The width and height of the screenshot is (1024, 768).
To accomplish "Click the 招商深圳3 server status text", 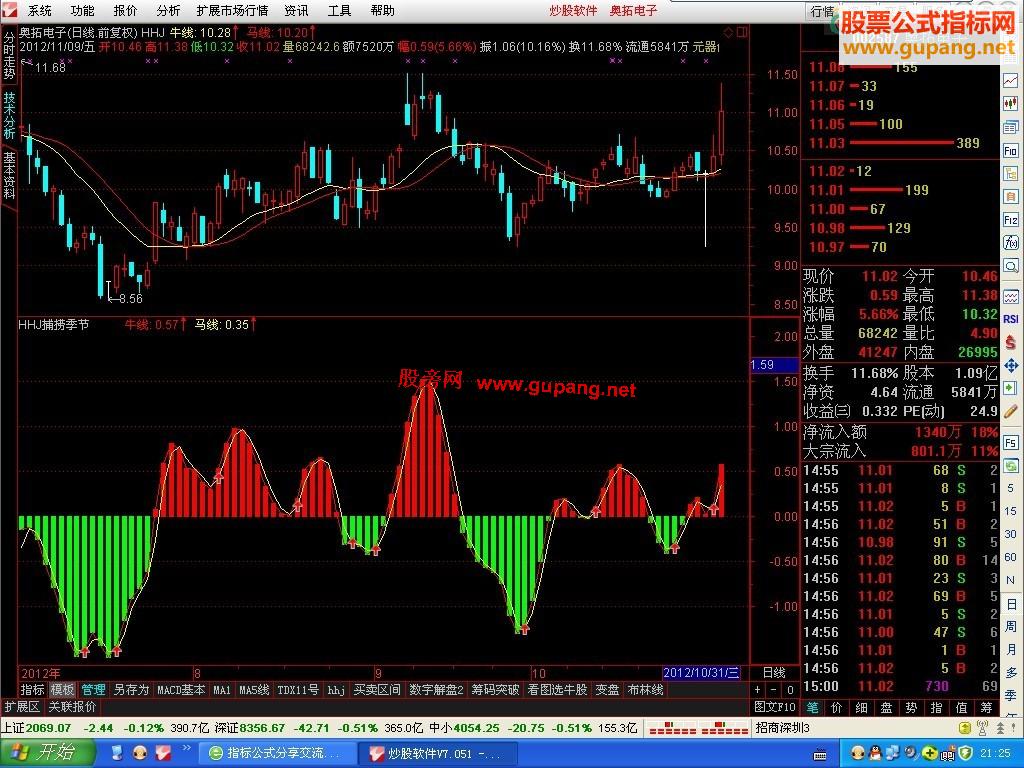I will 782,728.
